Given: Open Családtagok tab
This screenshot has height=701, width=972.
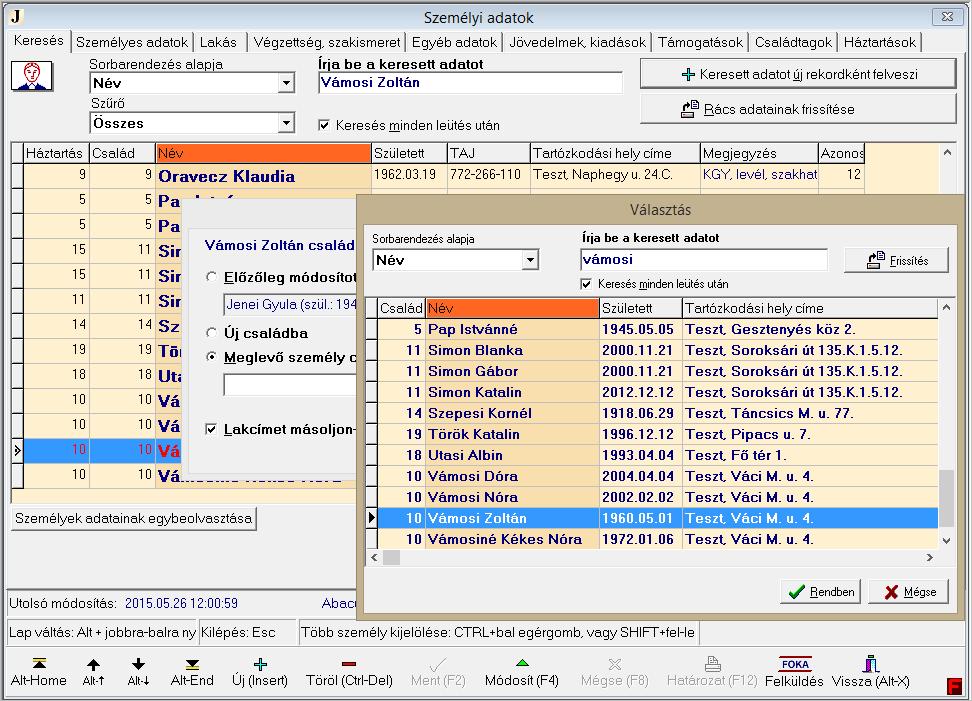Looking at the screenshot, I should (793, 42).
